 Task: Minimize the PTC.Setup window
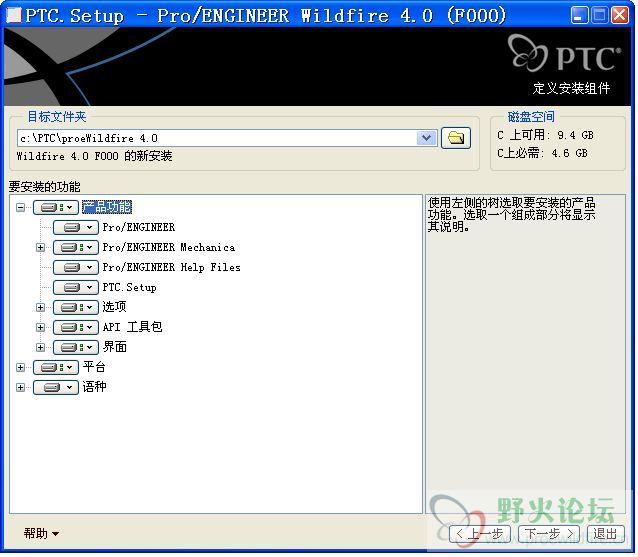click(x=579, y=15)
